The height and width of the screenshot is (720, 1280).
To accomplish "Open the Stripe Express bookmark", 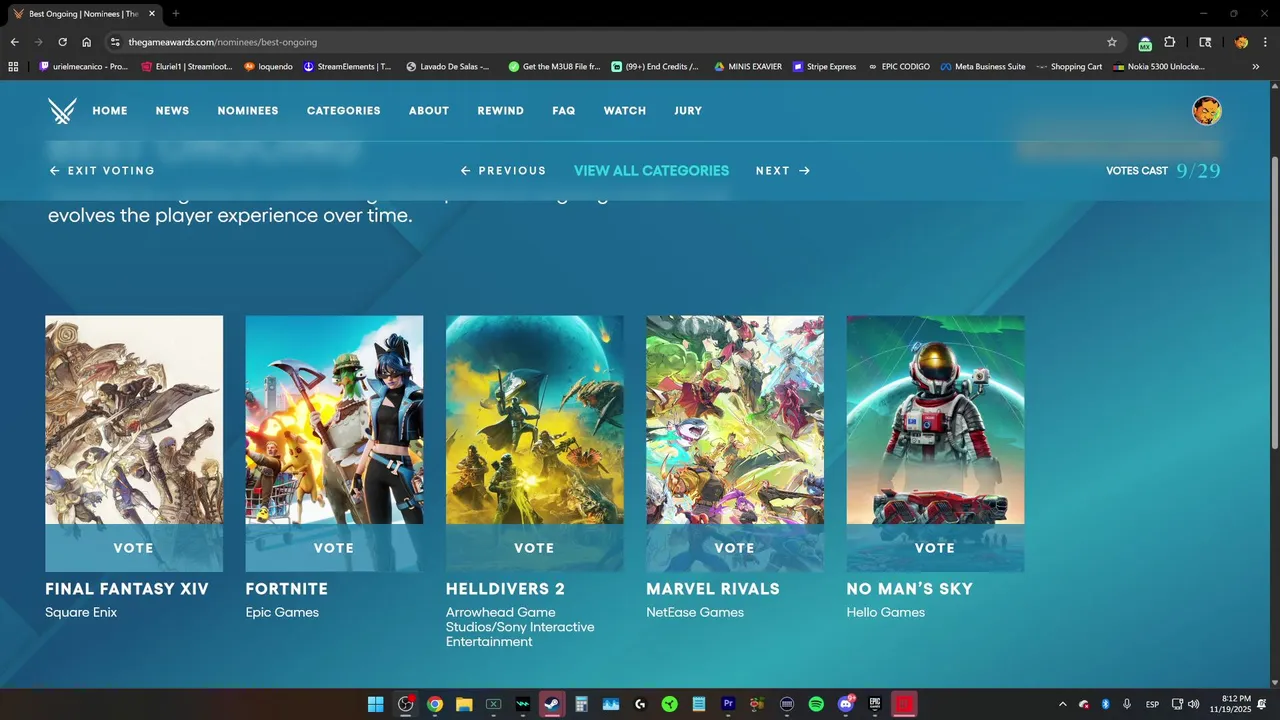I will (824, 67).
